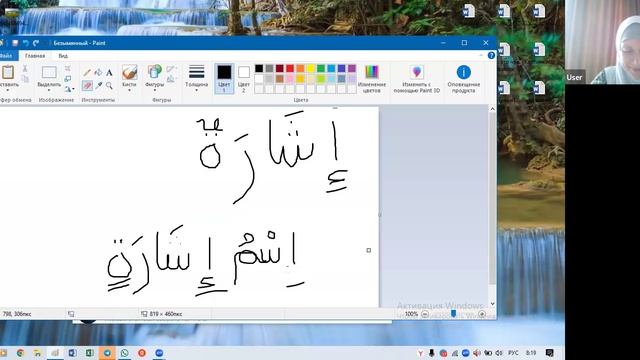Select the Color picker eyedropper tool
640x360 pixels.
(x=98, y=85)
